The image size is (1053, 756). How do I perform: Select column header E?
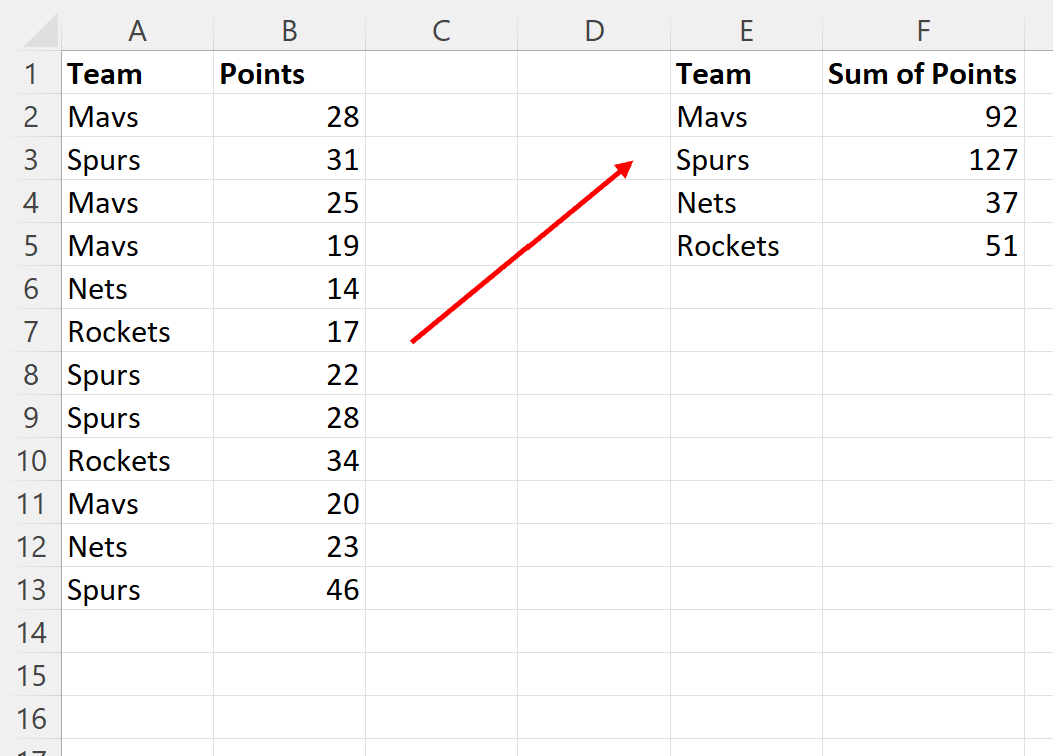746,31
